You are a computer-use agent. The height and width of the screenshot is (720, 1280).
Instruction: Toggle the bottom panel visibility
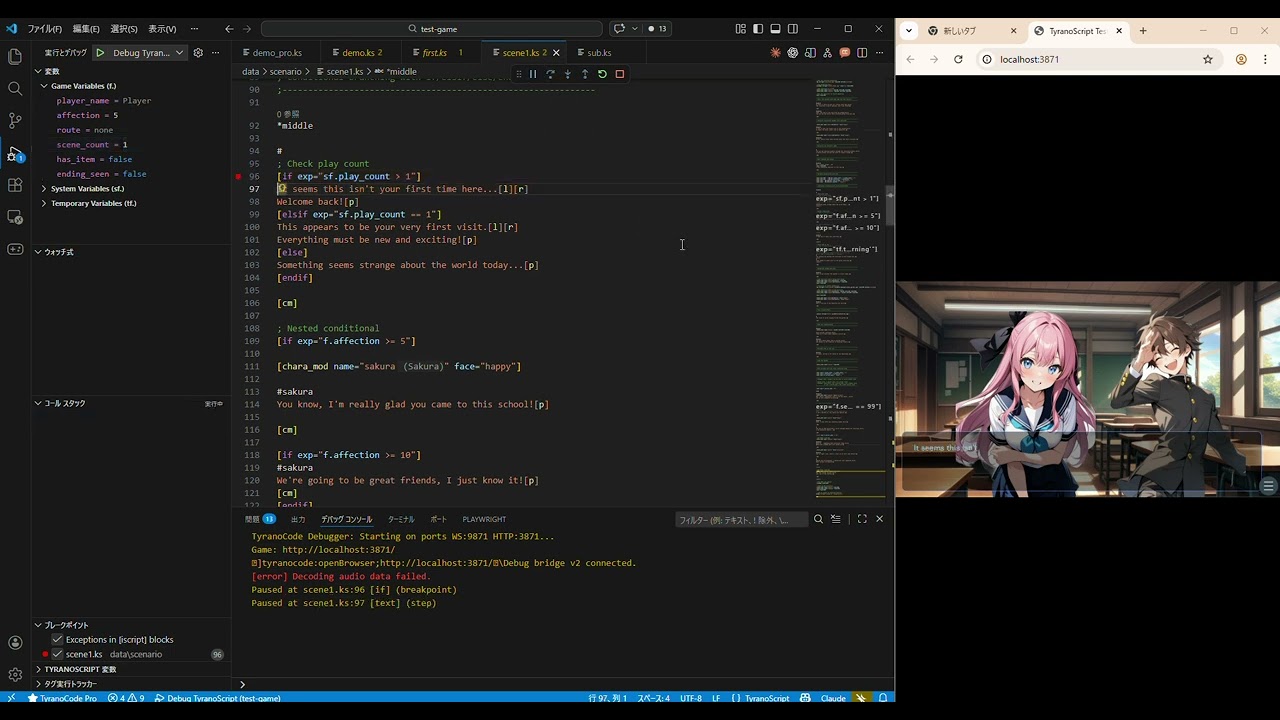(775, 29)
